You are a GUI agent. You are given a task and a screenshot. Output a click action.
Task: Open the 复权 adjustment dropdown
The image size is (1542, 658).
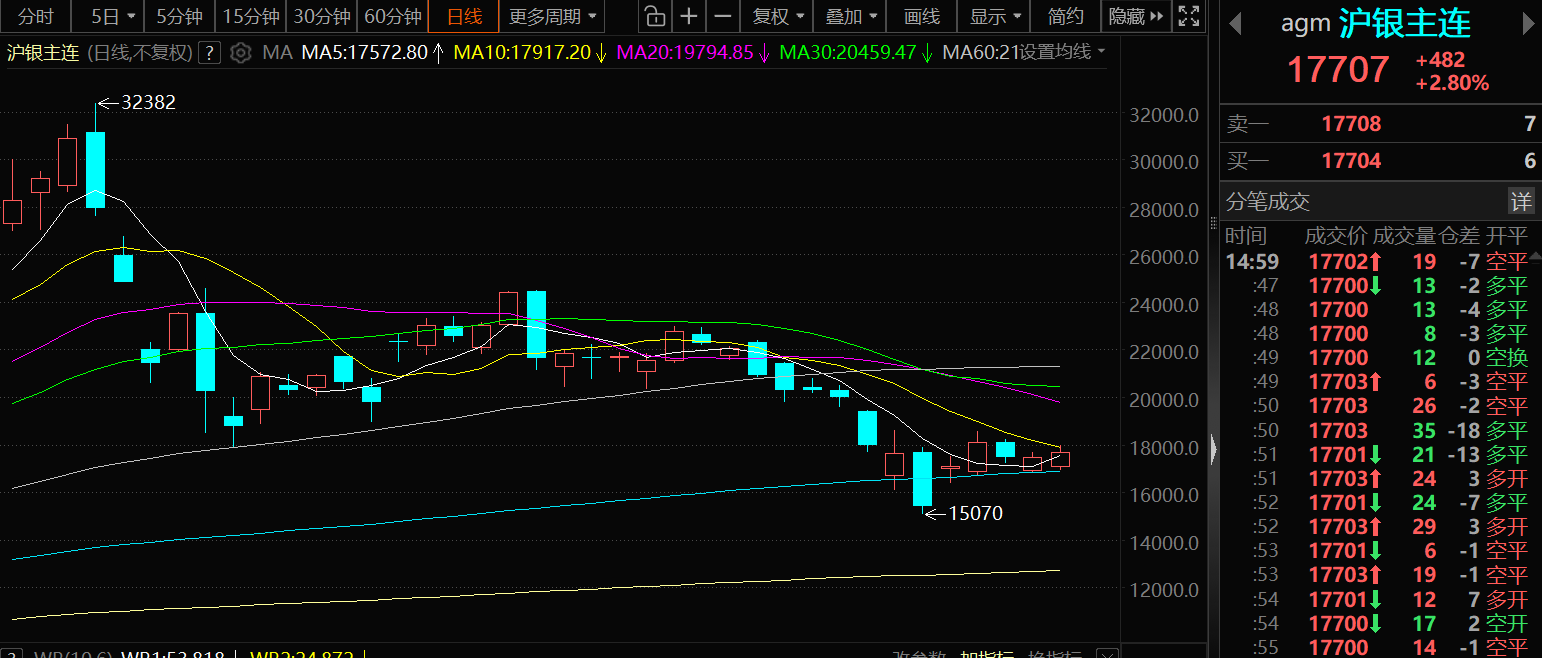(777, 16)
